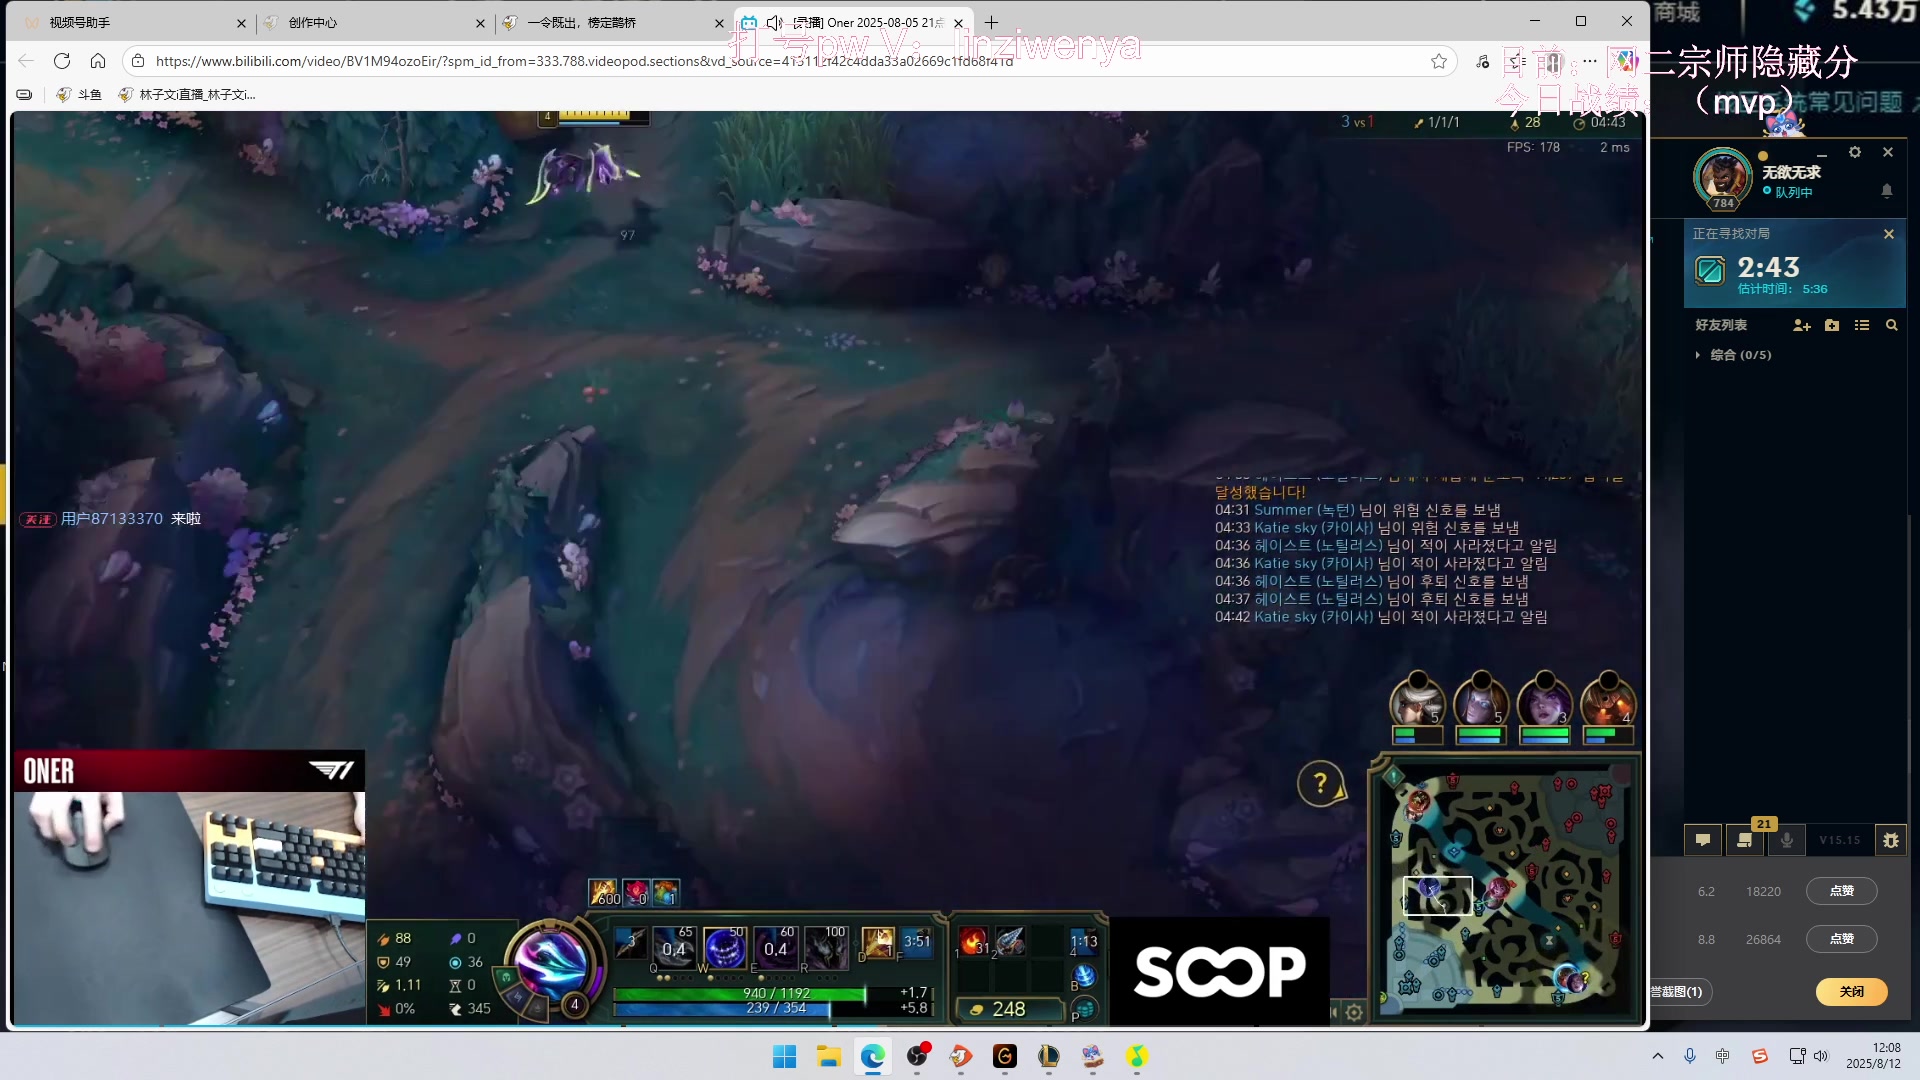Screen dimensions: 1920x1080
Task: Open friends list sort options
Action: point(1862,325)
